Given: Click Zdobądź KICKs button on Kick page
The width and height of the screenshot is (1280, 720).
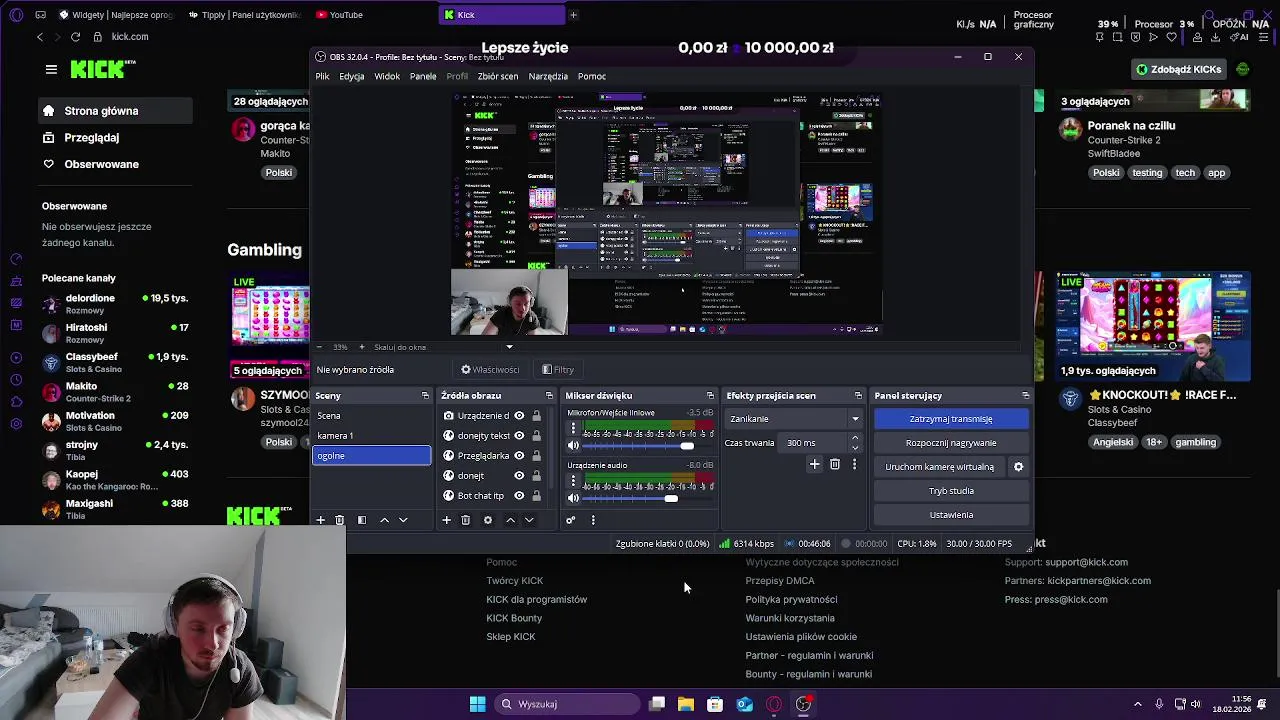Looking at the screenshot, I should 1178,69.
